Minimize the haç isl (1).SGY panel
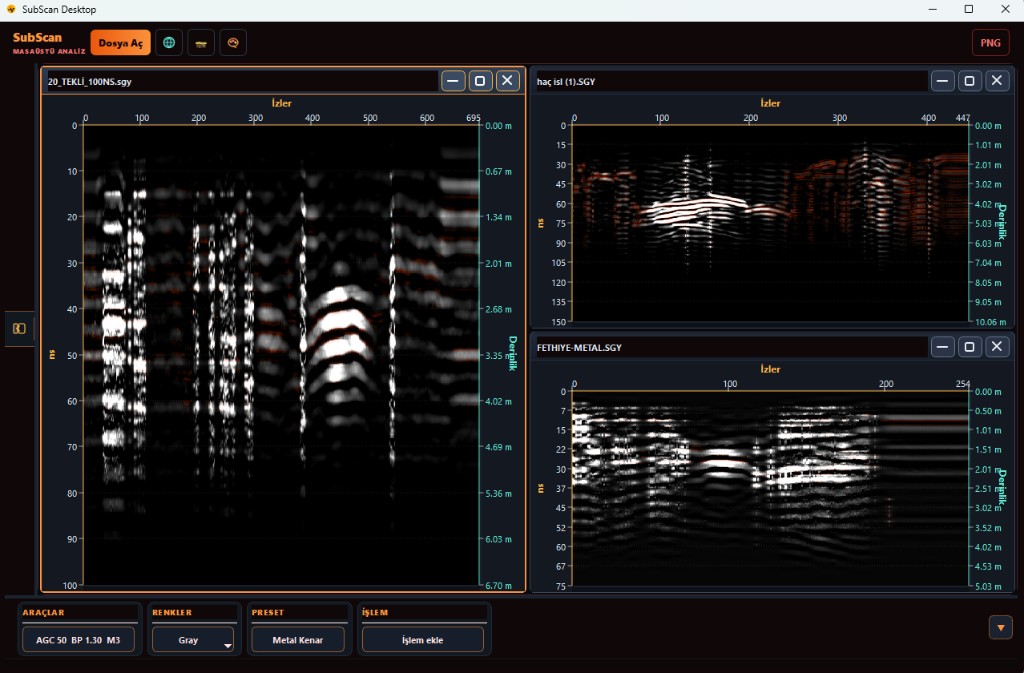Image resolution: width=1024 pixels, height=673 pixels. tap(942, 81)
